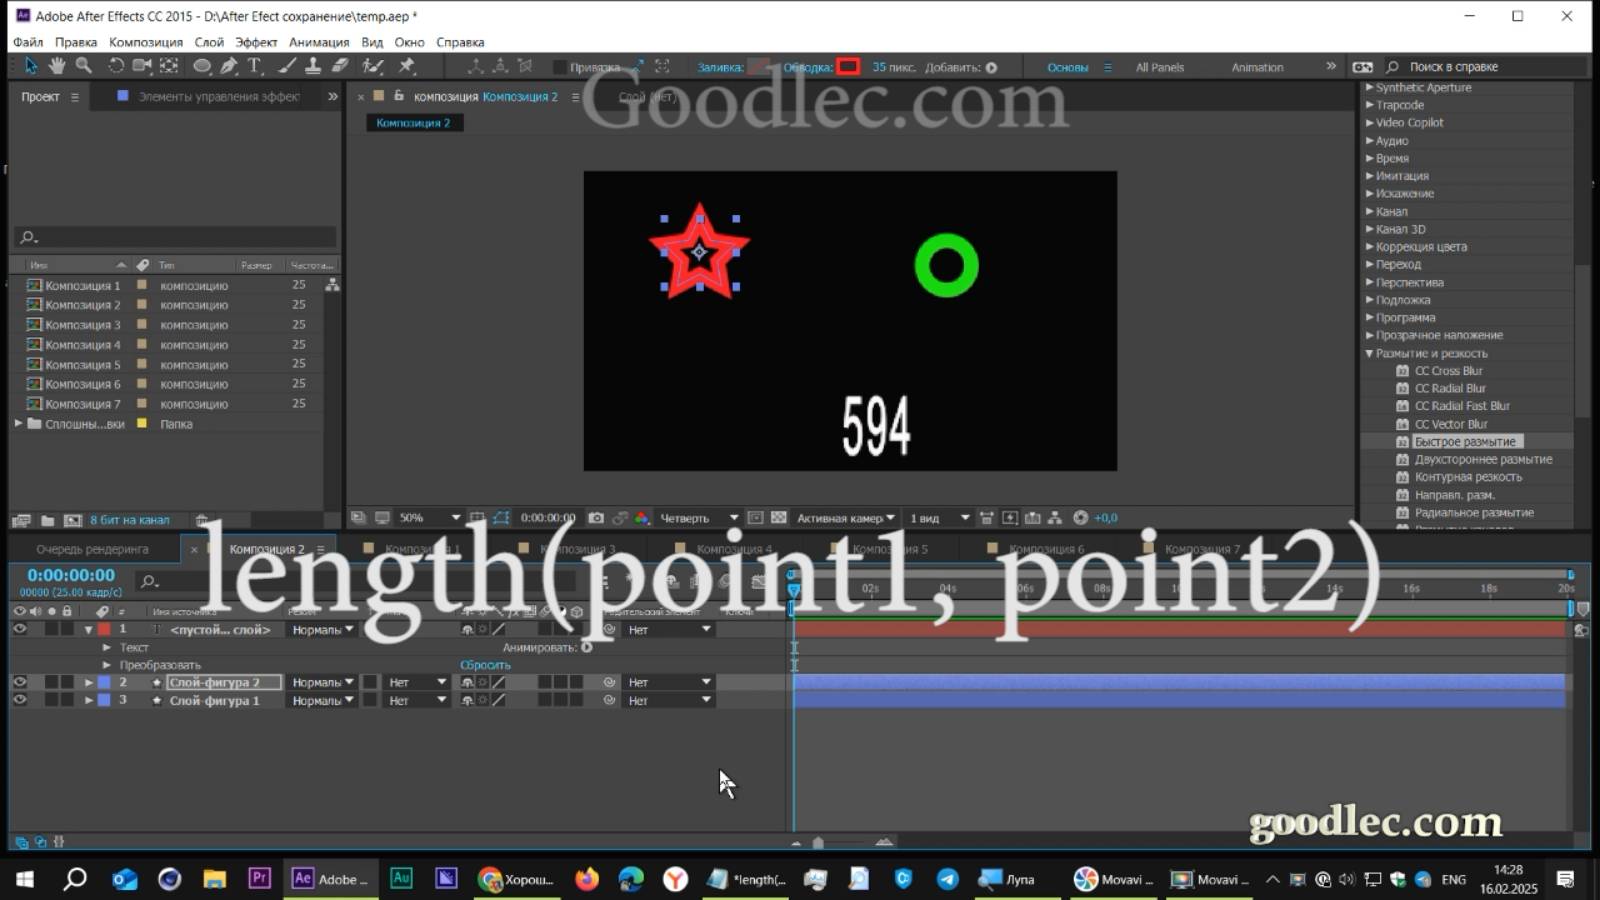Open the Файл menu
Screen dimensions: 1600x900
point(28,42)
